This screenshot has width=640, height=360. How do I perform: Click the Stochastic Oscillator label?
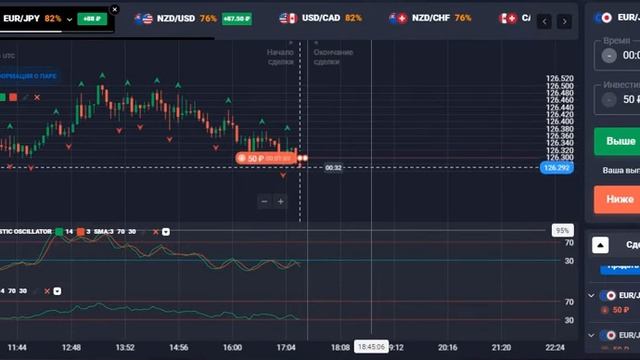26,231
